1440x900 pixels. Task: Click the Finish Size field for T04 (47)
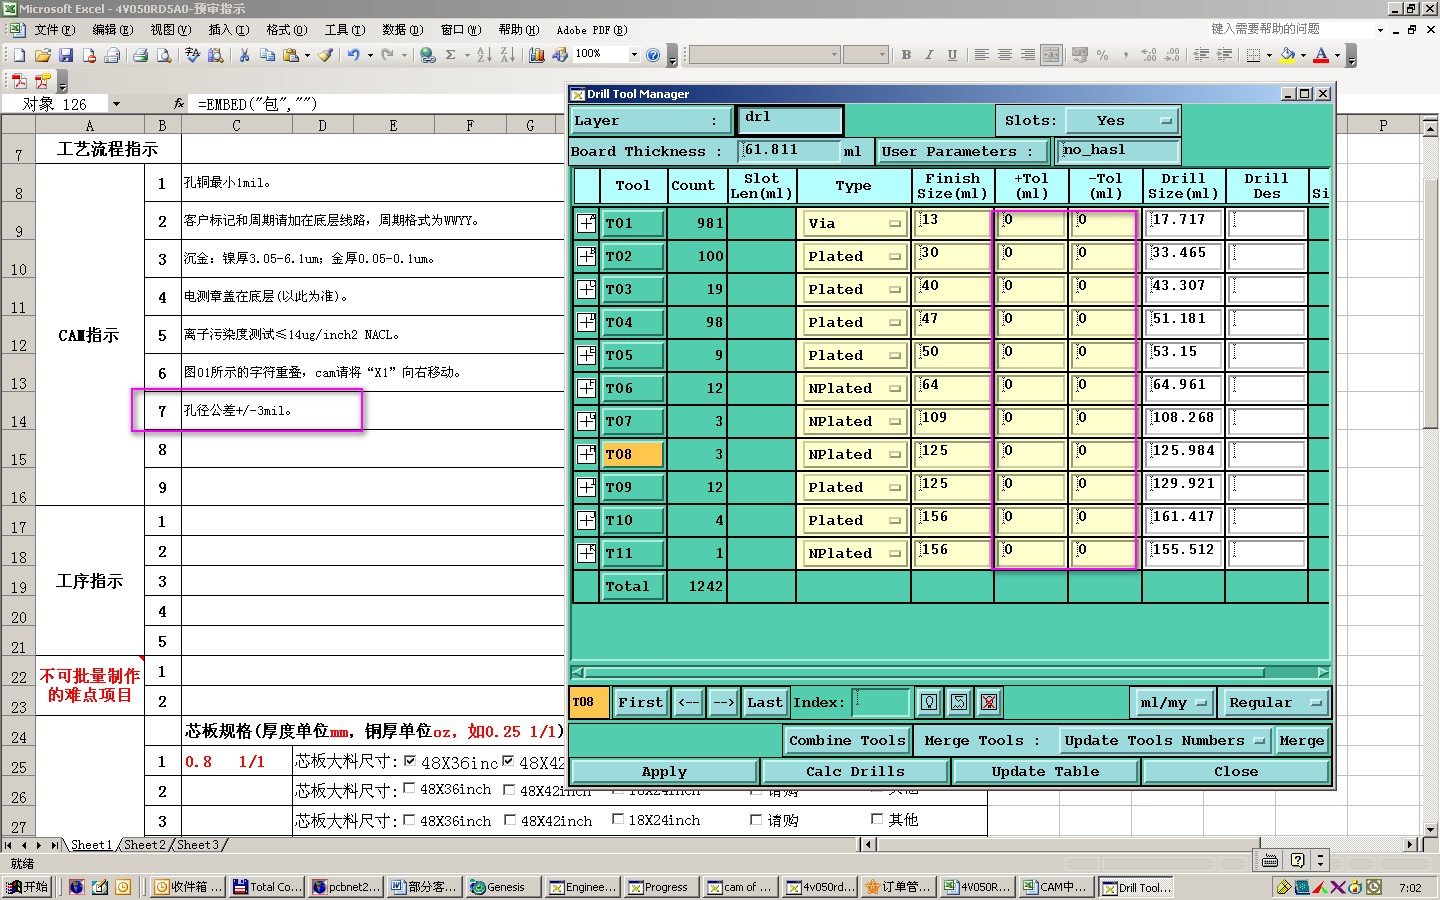[952, 322]
